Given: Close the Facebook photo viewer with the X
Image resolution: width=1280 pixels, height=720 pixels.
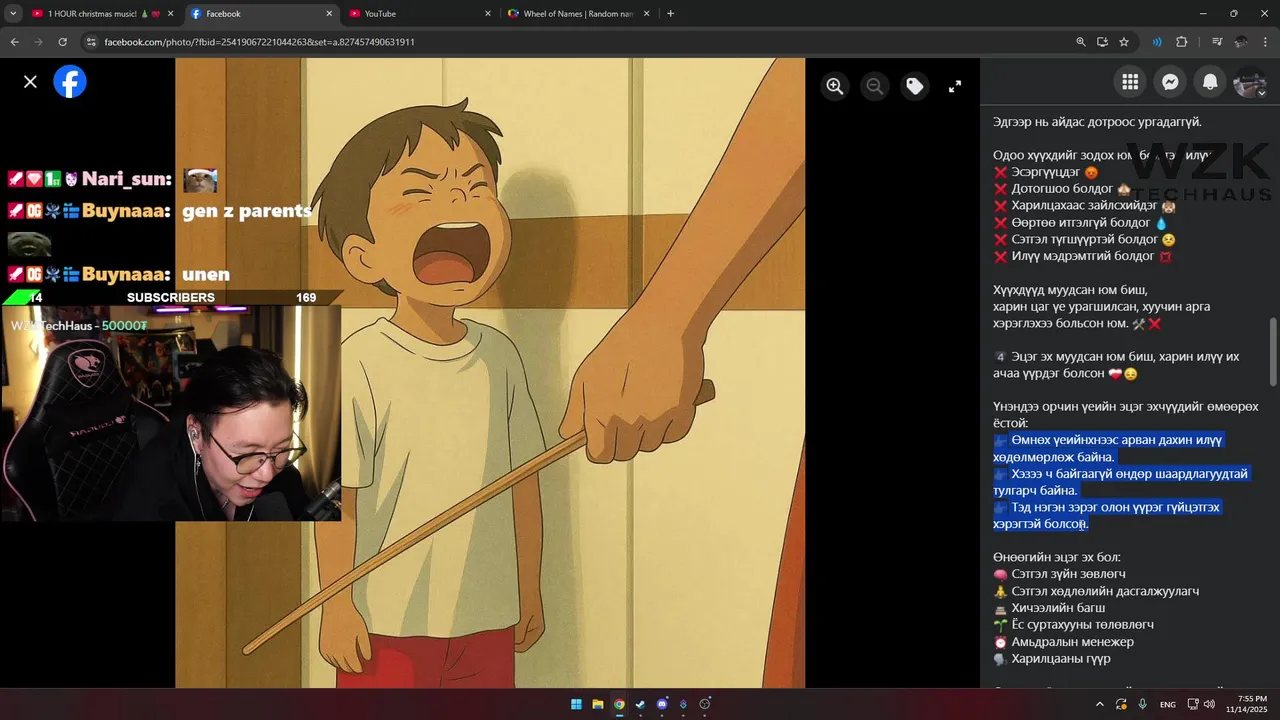Looking at the screenshot, I should point(30,82).
